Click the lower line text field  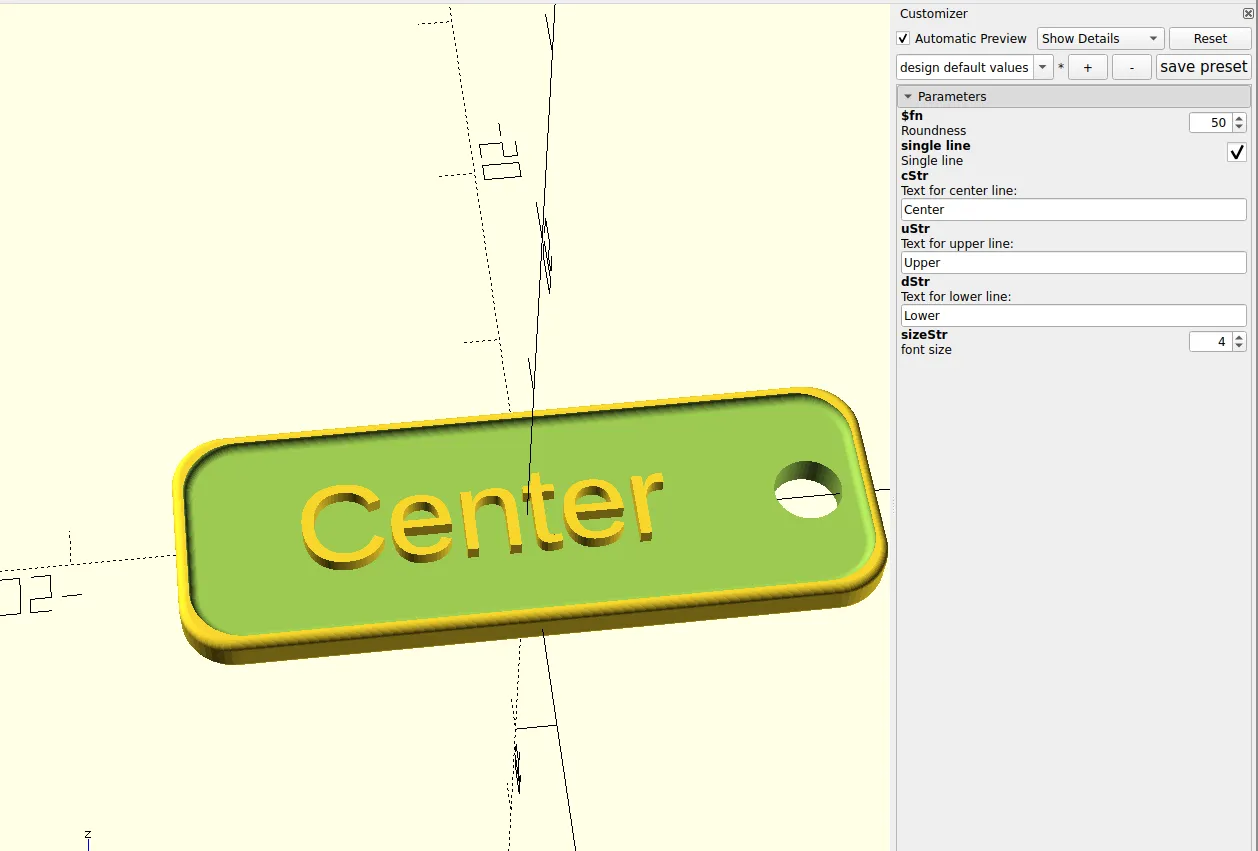(1073, 316)
